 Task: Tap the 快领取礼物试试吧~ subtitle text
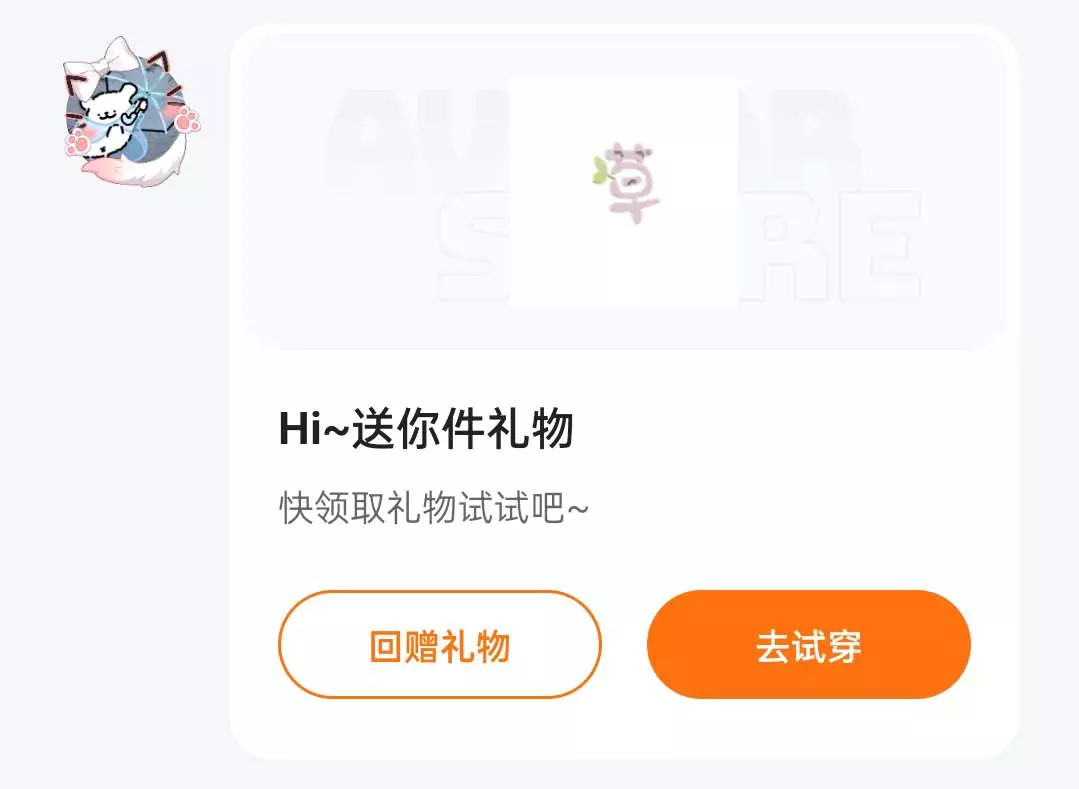434,508
